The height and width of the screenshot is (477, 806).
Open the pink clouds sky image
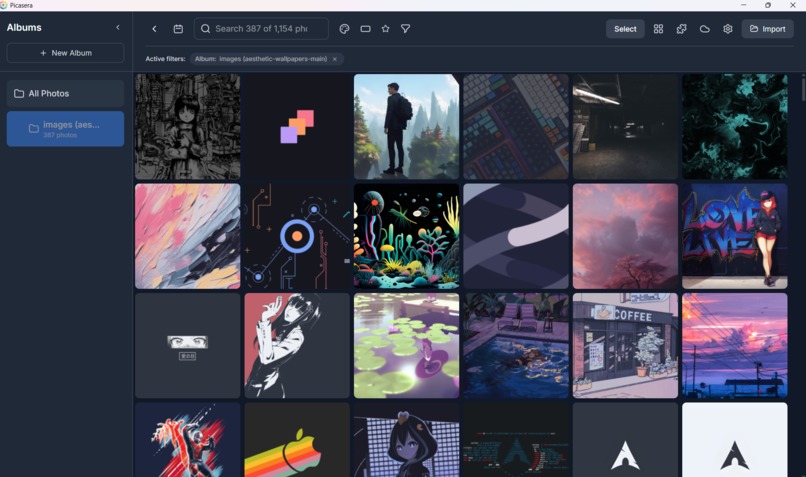pos(626,236)
